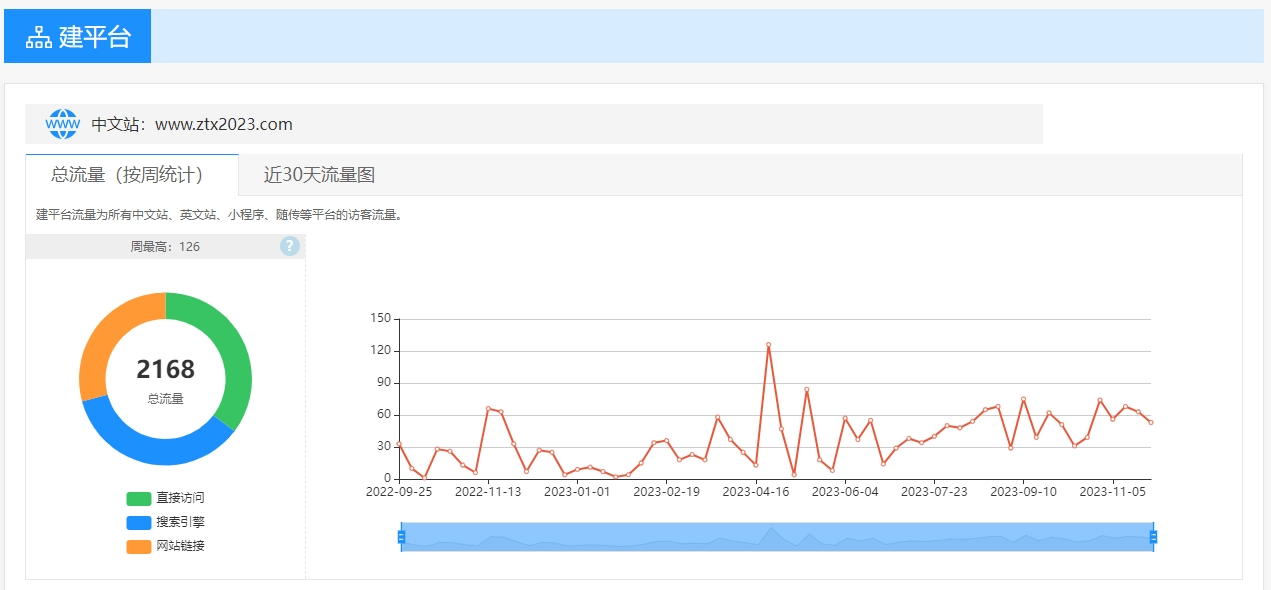The height and width of the screenshot is (590, 1271).
Task: Click the 建平台 sitemap icon in header
Action: click(x=38, y=38)
